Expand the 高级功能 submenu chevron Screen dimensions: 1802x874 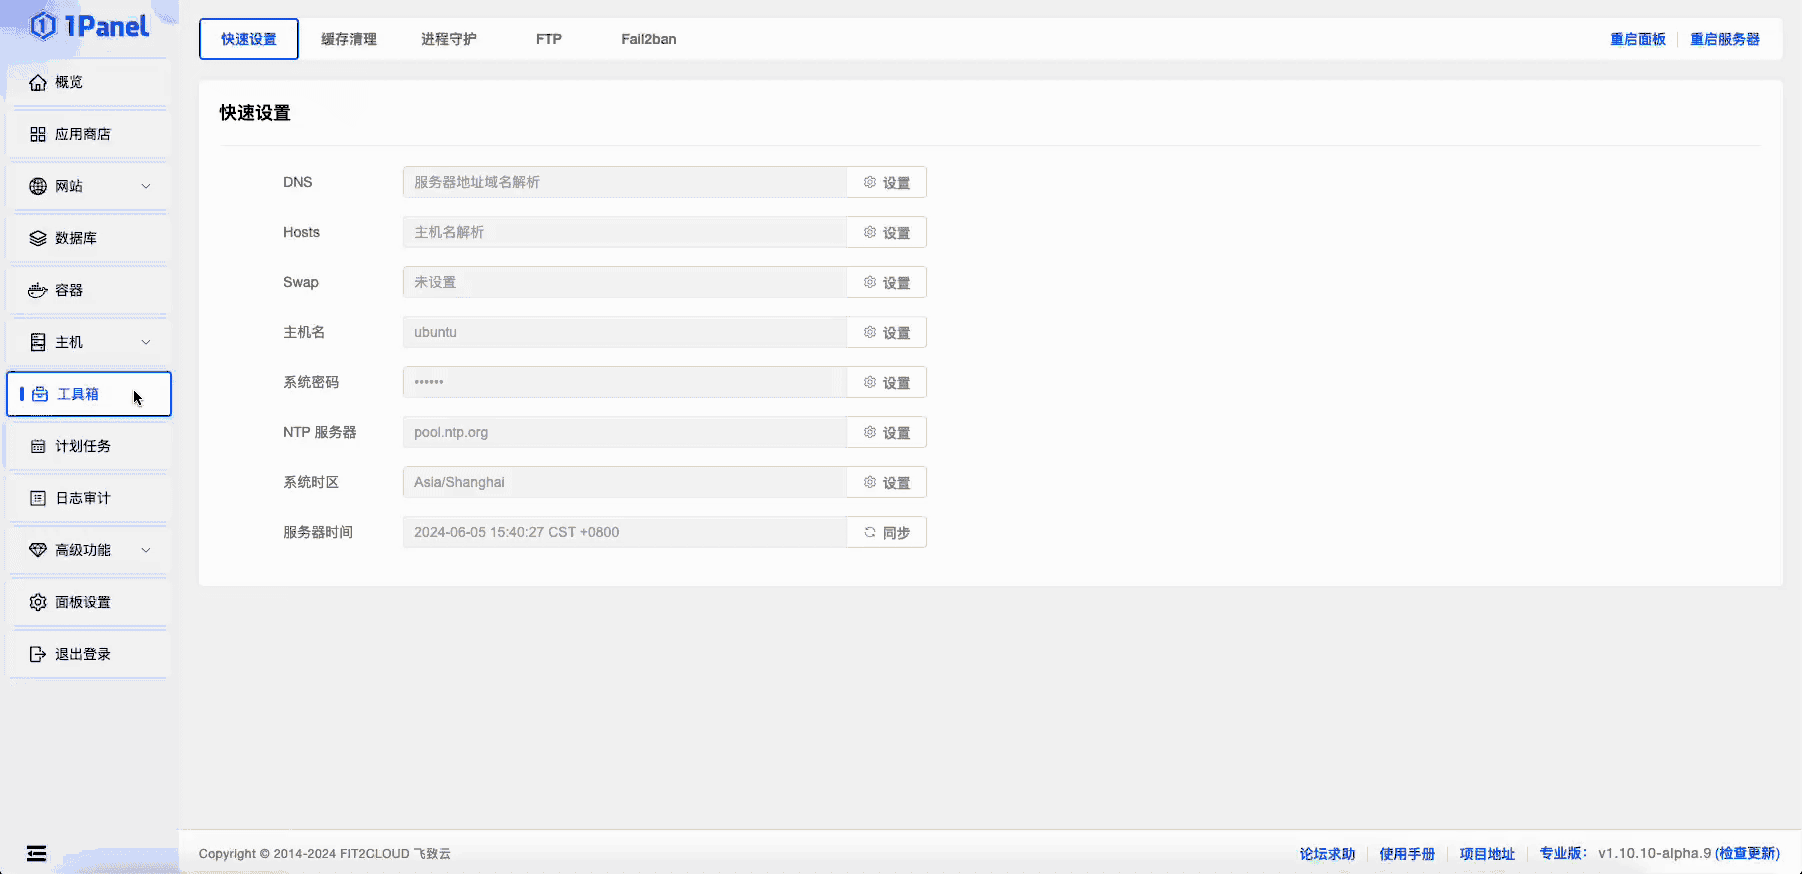click(x=146, y=550)
